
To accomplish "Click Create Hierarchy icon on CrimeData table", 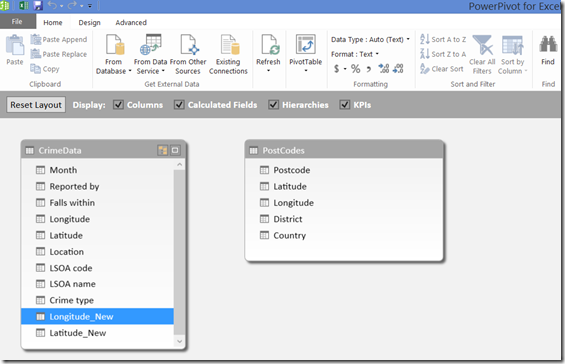I will pyautogui.click(x=163, y=150).
